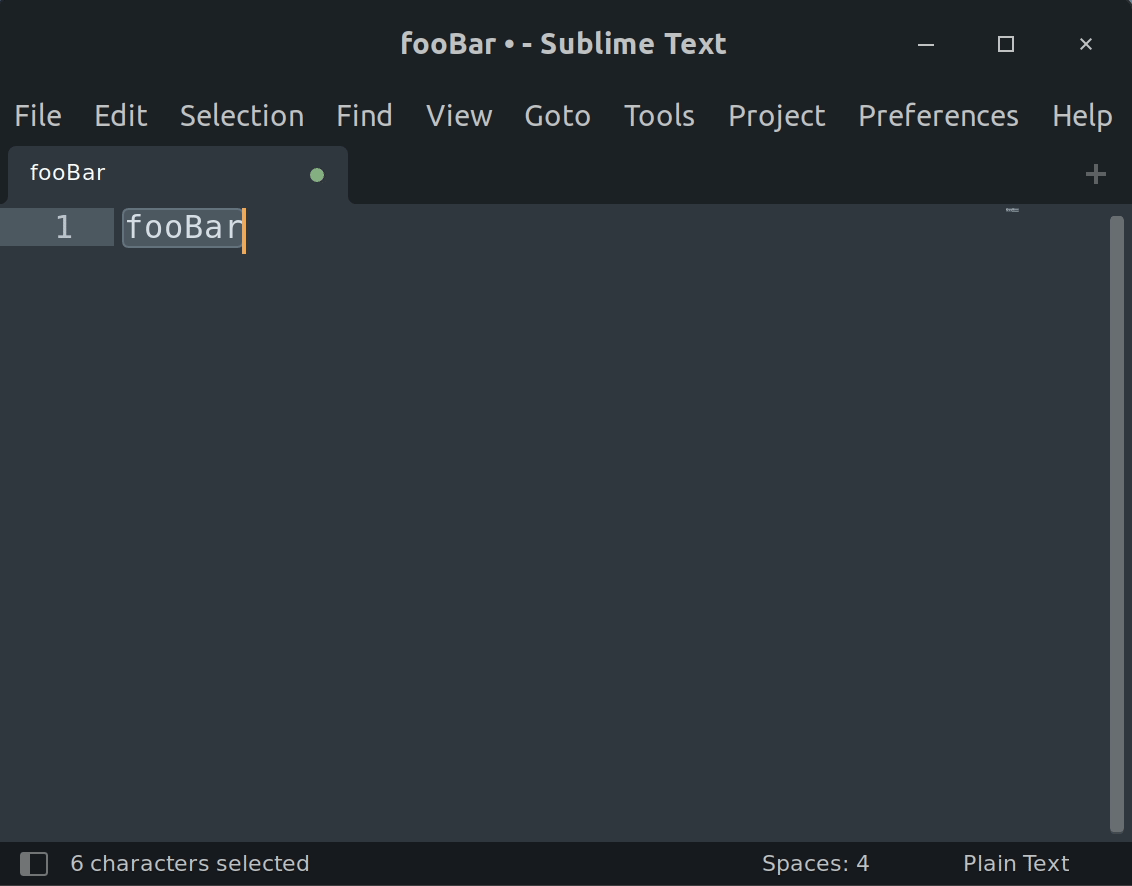This screenshot has height=886, width=1132.
Task: Click the unsaved dot on fooBar tab
Action: click(317, 175)
